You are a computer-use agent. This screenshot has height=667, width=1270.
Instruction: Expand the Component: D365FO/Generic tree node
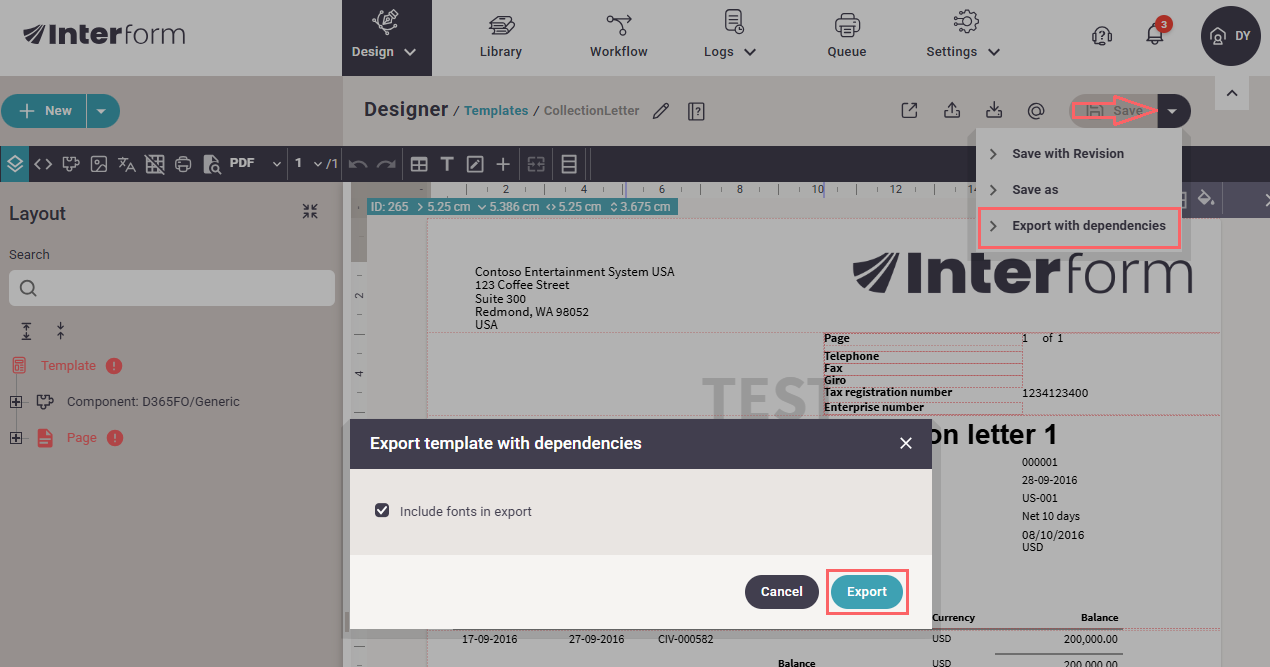[16, 402]
